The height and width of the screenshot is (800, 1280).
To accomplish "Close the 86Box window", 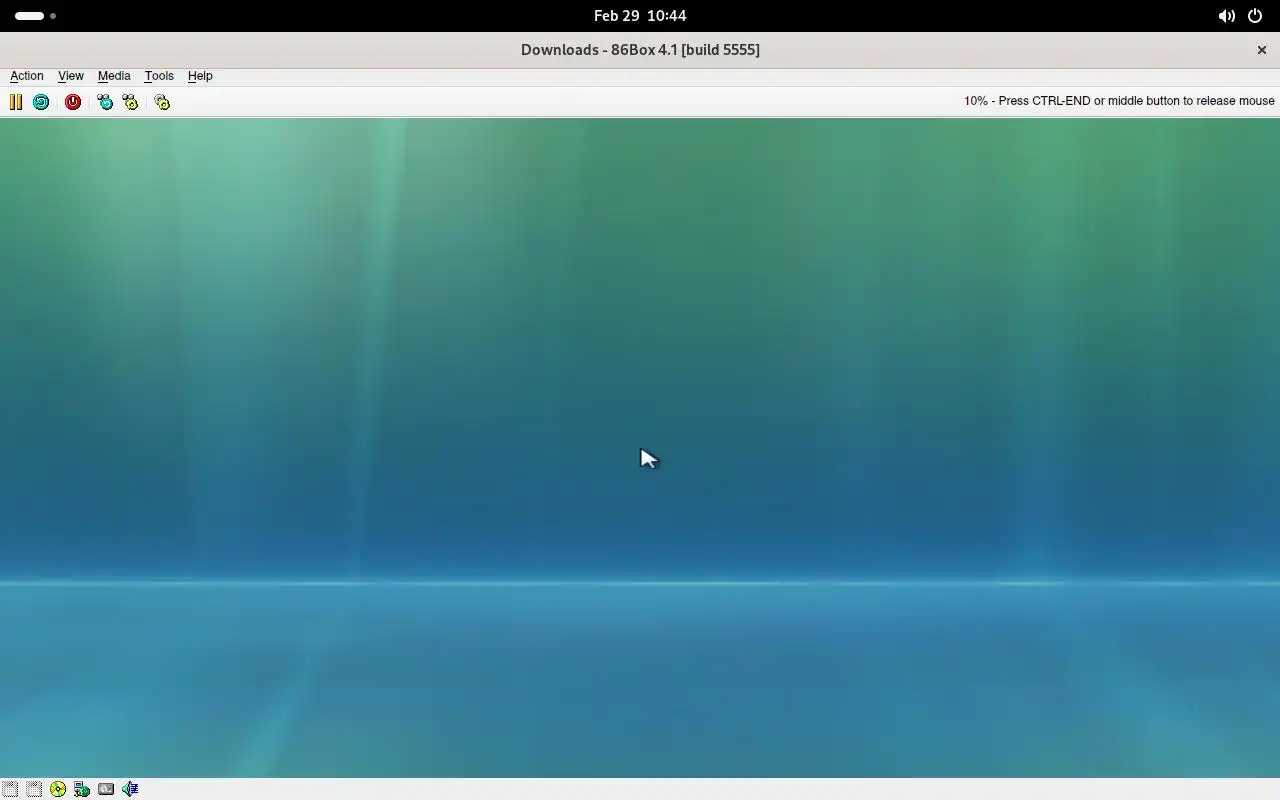I will tap(1262, 50).
